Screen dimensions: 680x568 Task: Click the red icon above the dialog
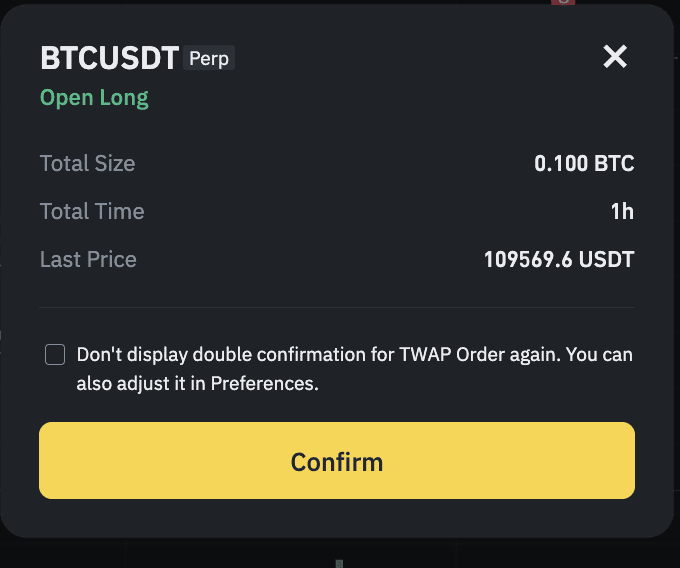click(563, 2)
